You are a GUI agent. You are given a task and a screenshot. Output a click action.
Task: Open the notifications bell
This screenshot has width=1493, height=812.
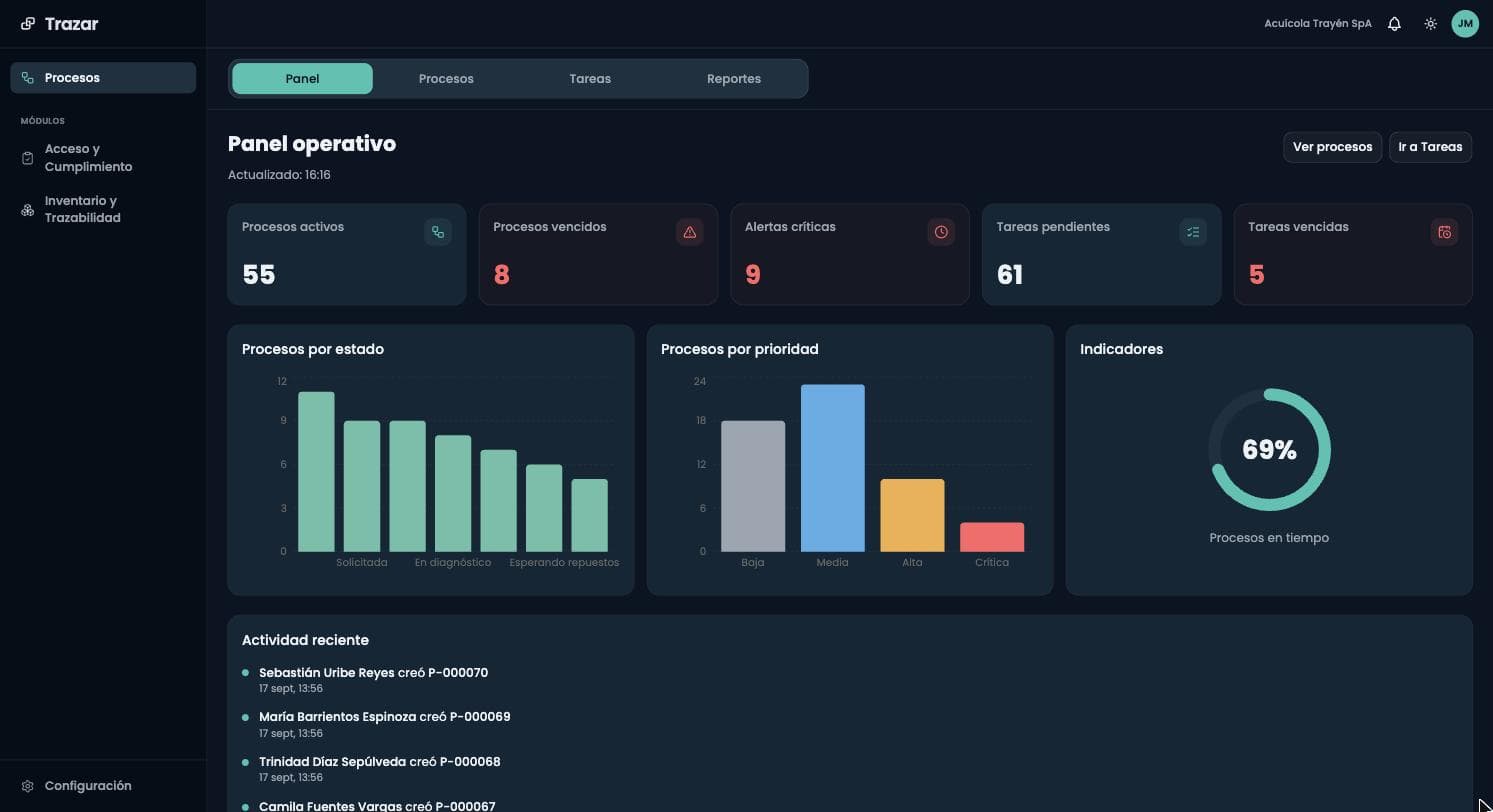(1394, 24)
